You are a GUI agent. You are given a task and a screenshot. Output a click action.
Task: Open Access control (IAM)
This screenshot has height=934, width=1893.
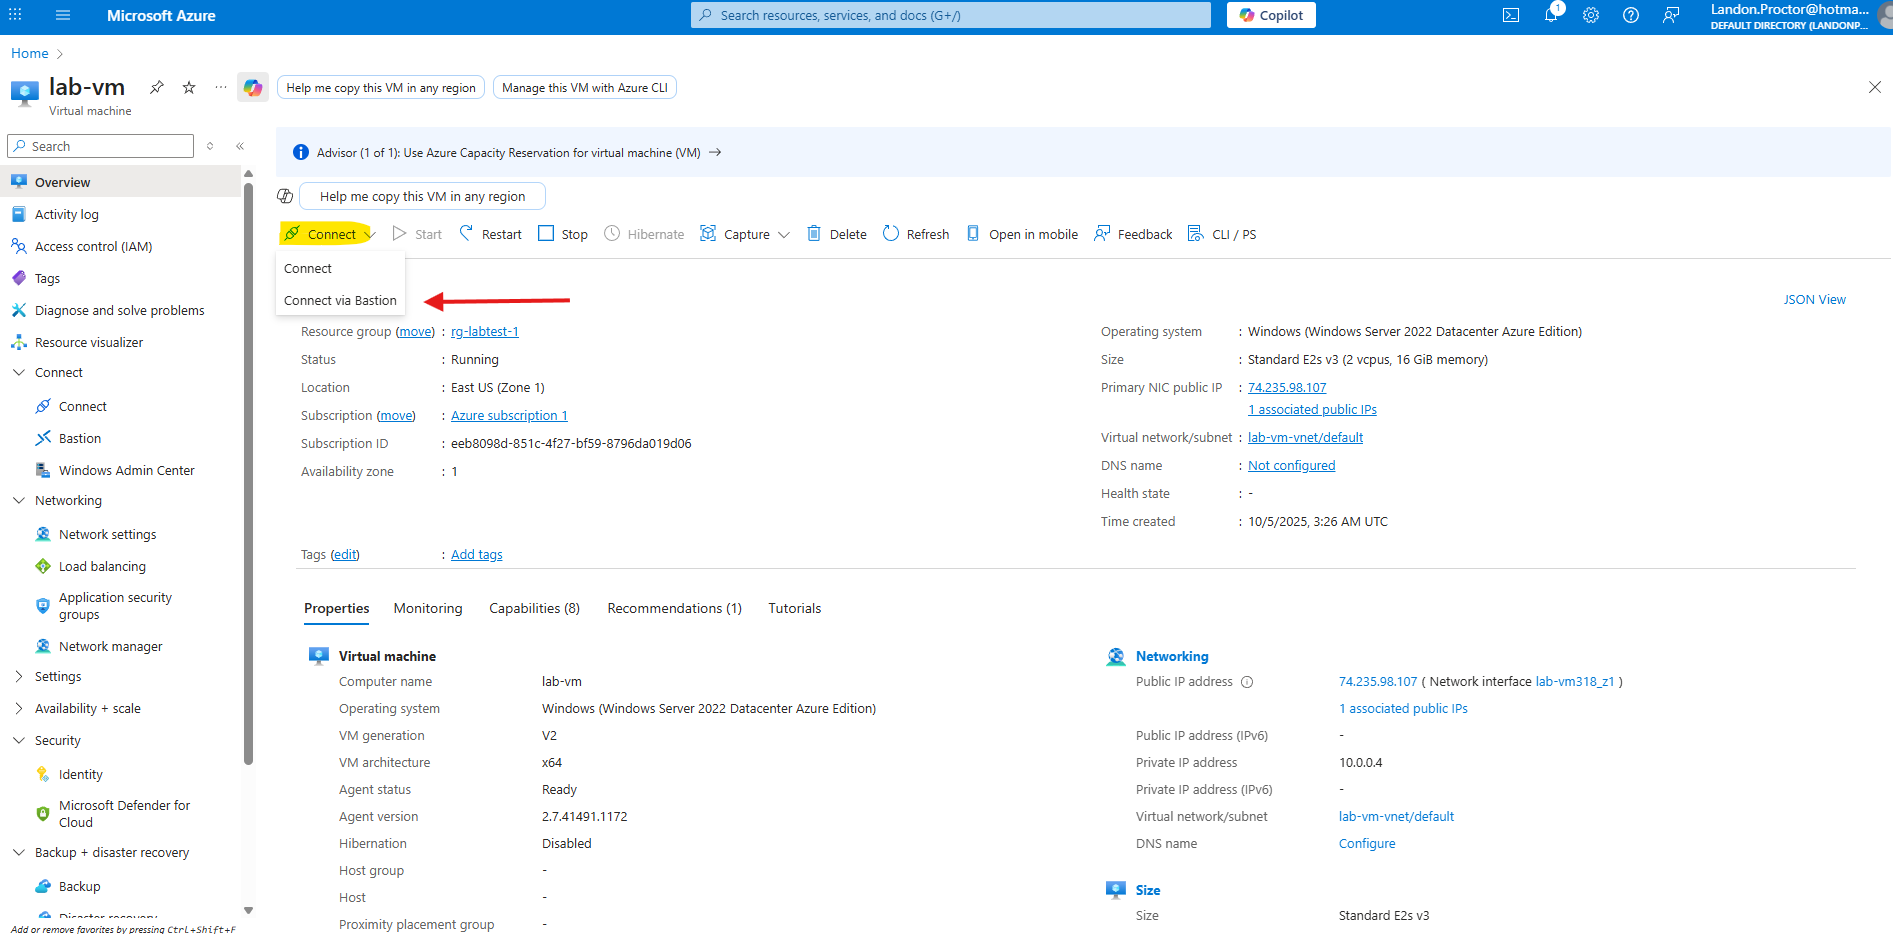pos(93,246)
